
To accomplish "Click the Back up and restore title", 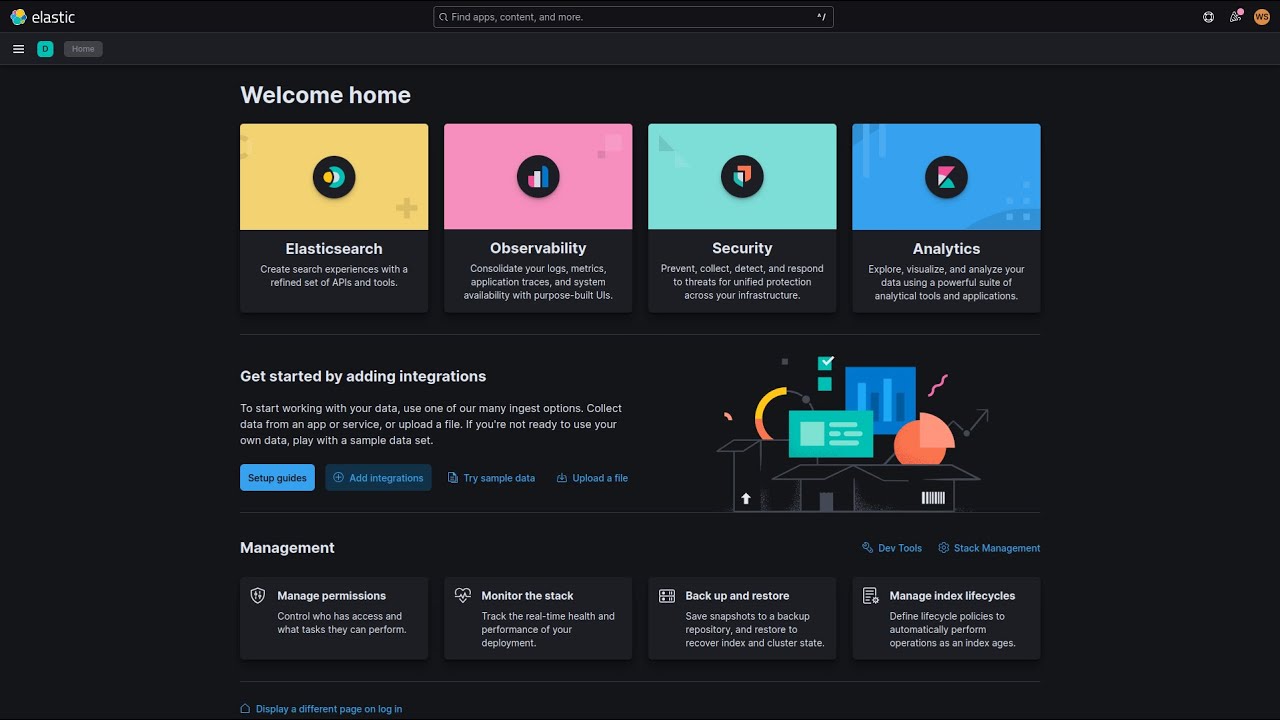I will 737,596.
